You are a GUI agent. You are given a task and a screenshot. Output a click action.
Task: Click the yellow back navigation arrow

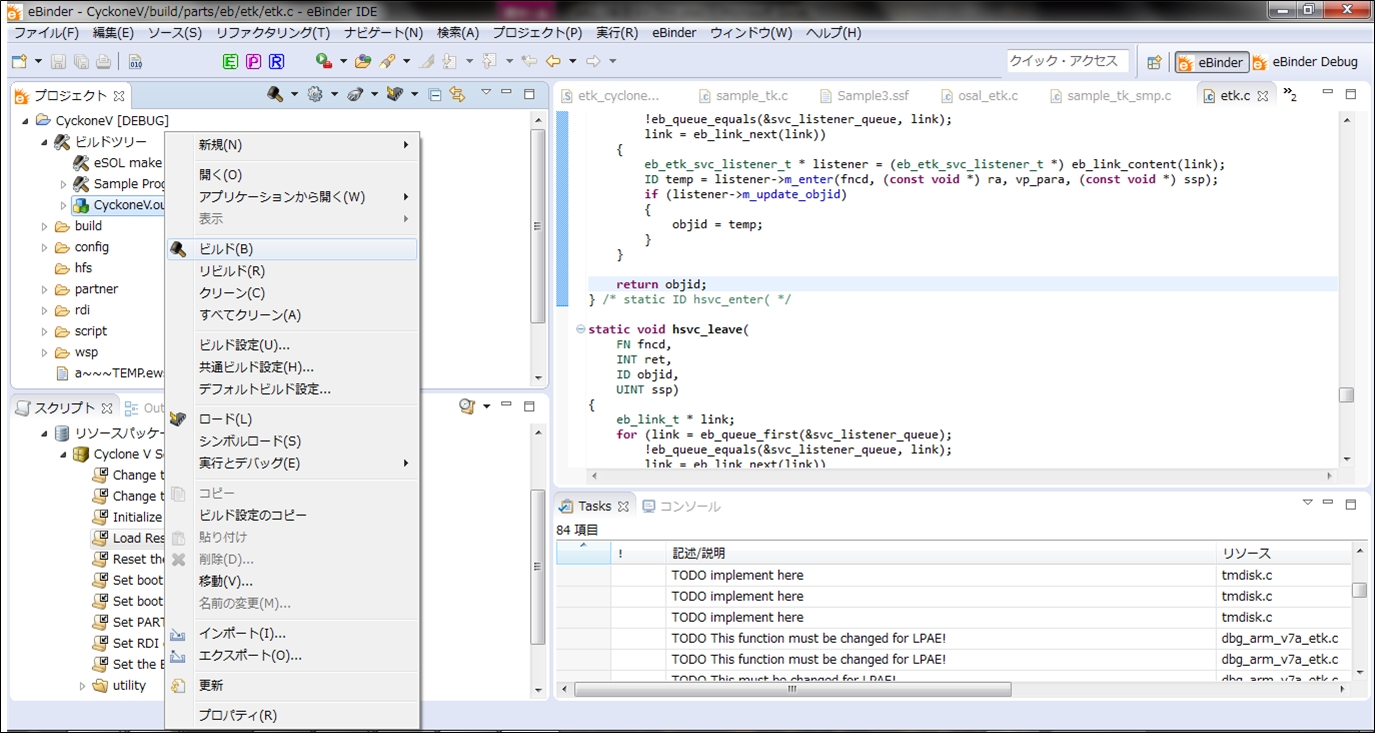(553, 62)
